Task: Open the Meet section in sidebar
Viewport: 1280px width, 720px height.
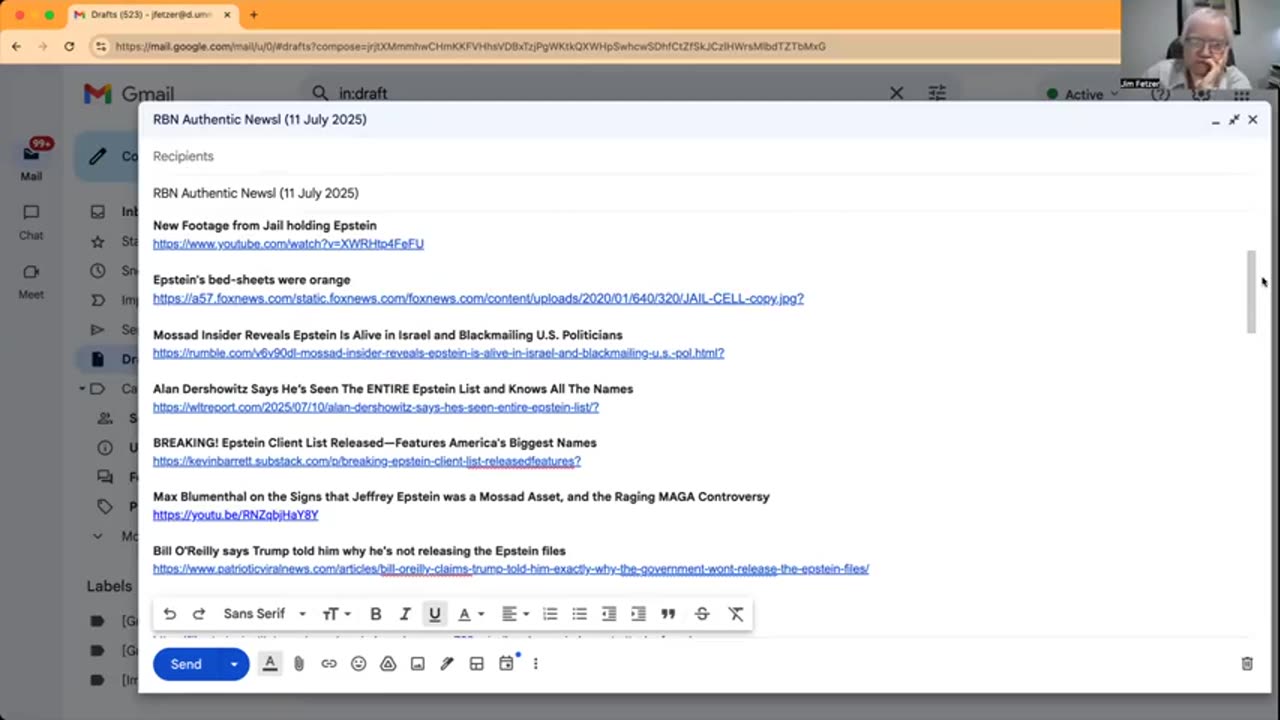Action: [31, 281]
